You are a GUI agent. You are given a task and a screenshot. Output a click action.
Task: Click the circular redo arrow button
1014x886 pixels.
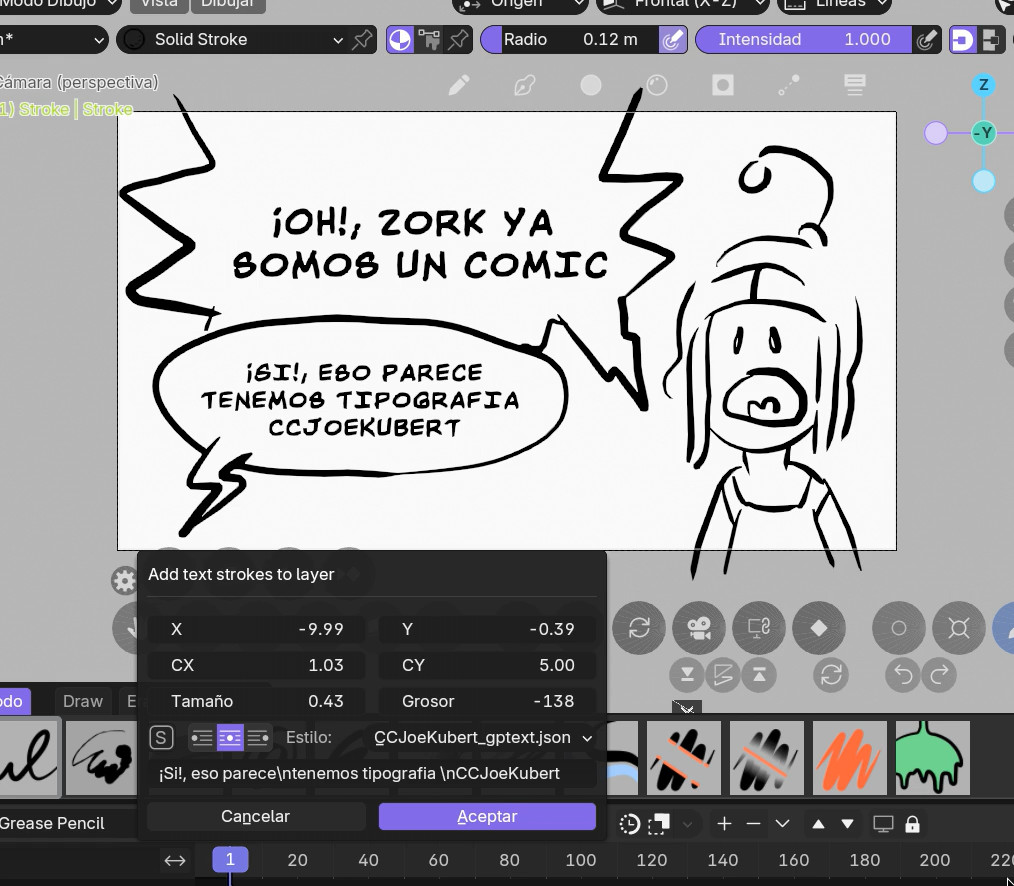click(x=940, y=675)
